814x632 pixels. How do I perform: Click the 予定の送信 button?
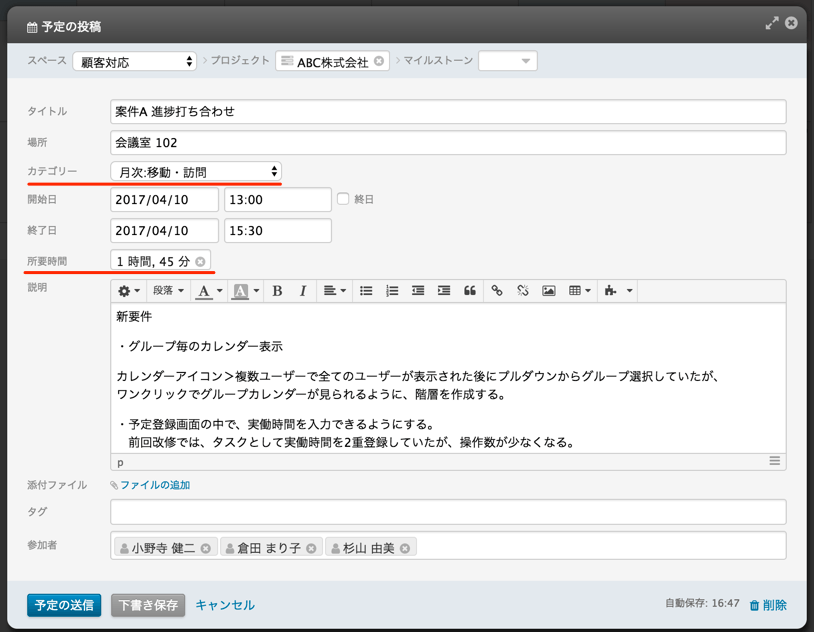pyautogui.click(x=64, y=605)
